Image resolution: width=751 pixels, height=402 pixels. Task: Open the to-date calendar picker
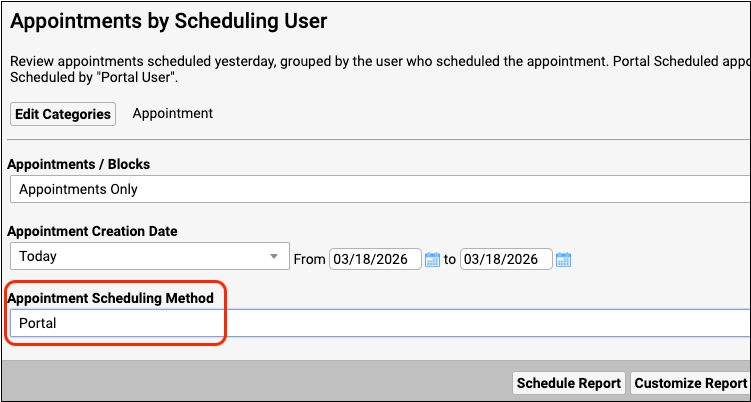click(x=563, y=260)
